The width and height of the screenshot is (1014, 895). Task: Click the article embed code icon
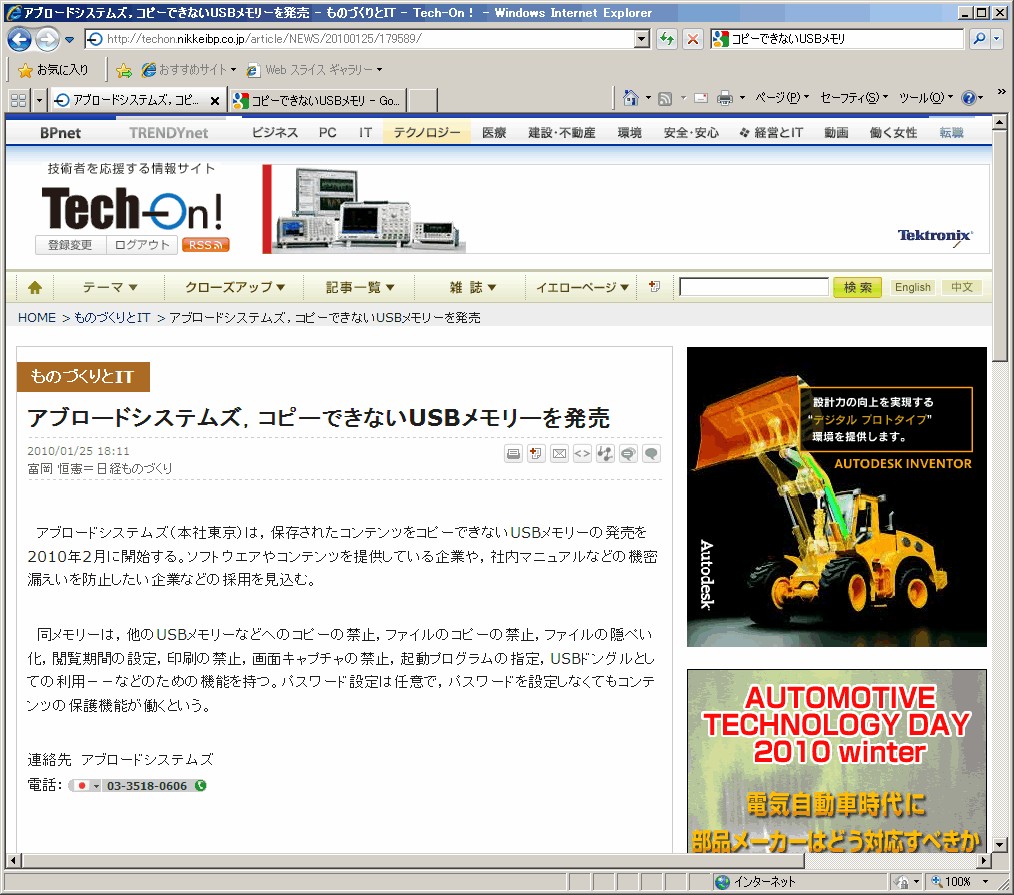tap(582, 453)
